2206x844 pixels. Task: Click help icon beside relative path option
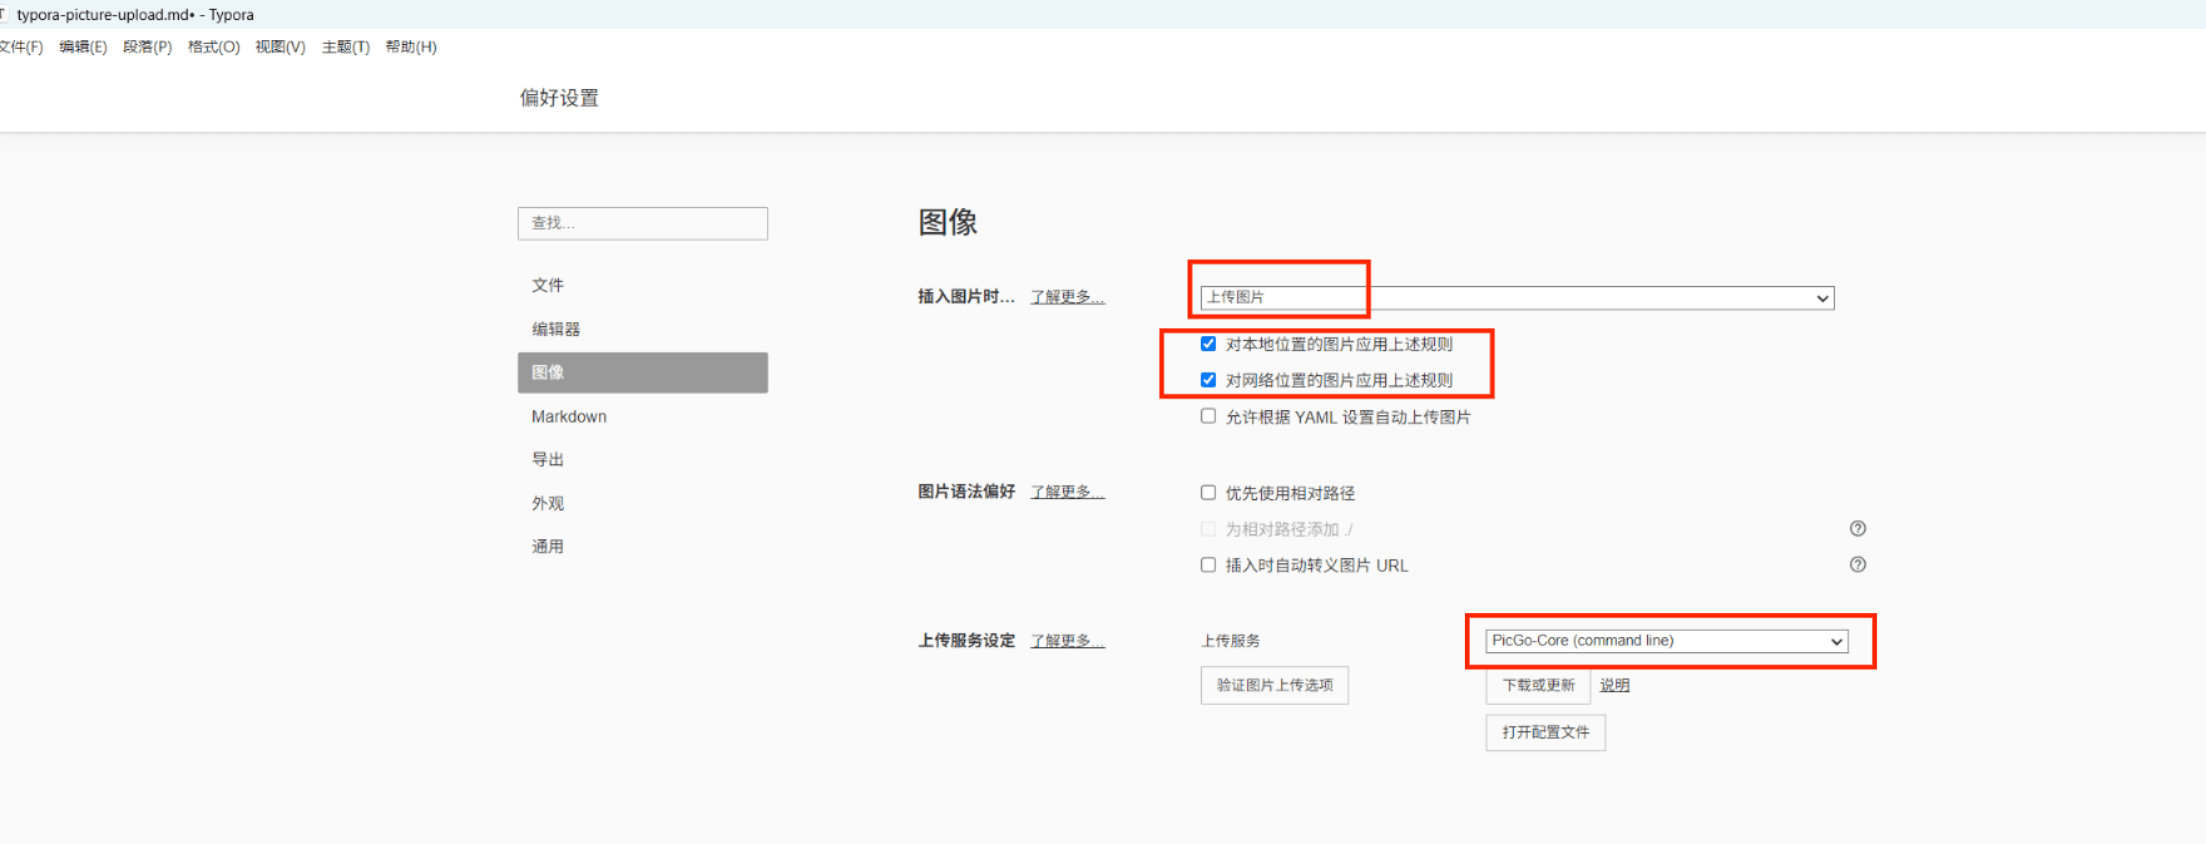(x=1857, y=529)
